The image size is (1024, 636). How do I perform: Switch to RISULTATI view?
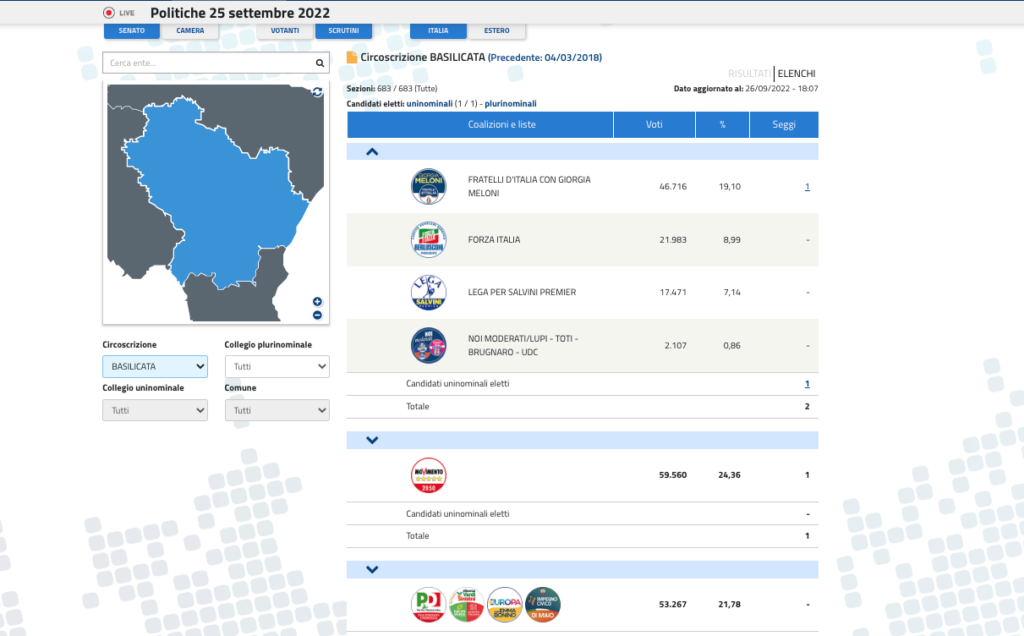coord(750,73)
